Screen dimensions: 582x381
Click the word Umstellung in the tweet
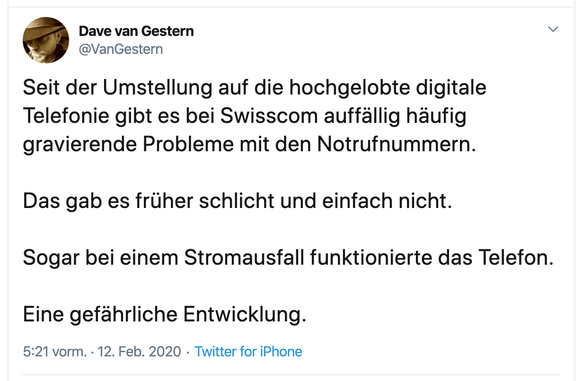(157, 88)
